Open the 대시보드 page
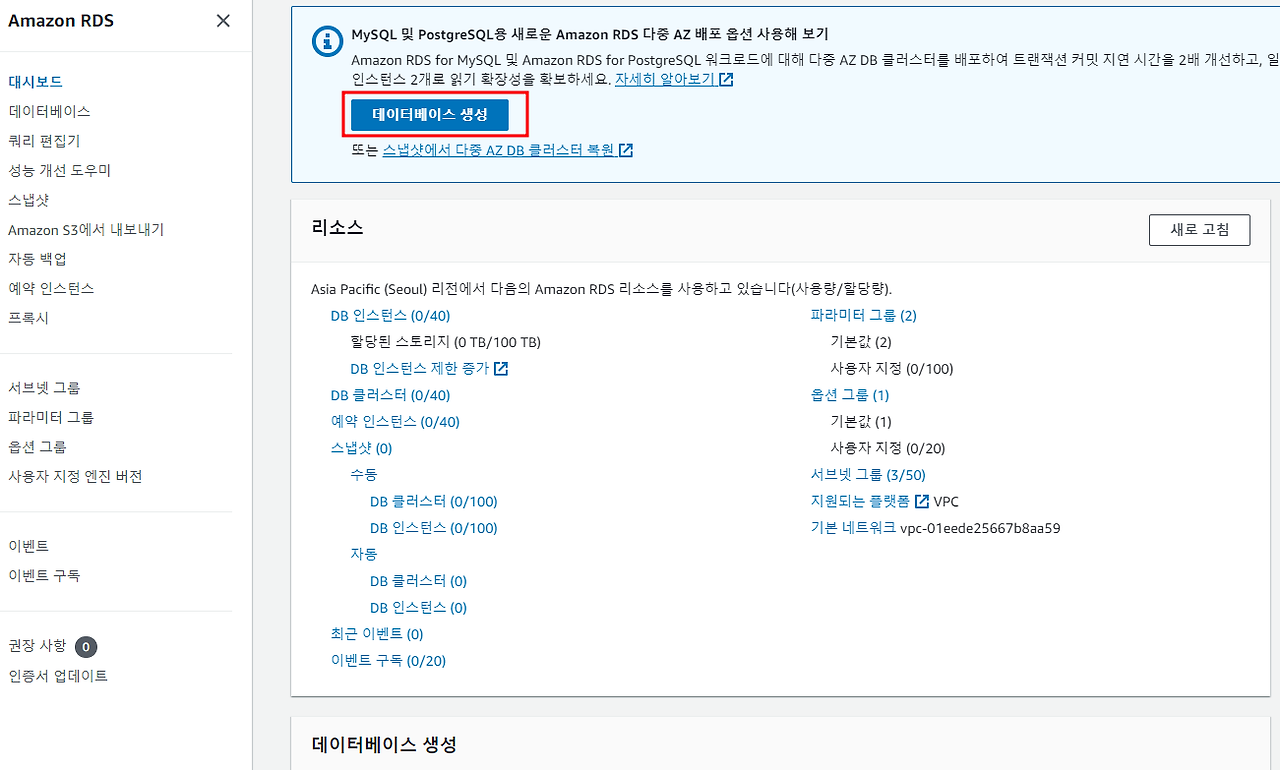 click(x=36, y=82)
